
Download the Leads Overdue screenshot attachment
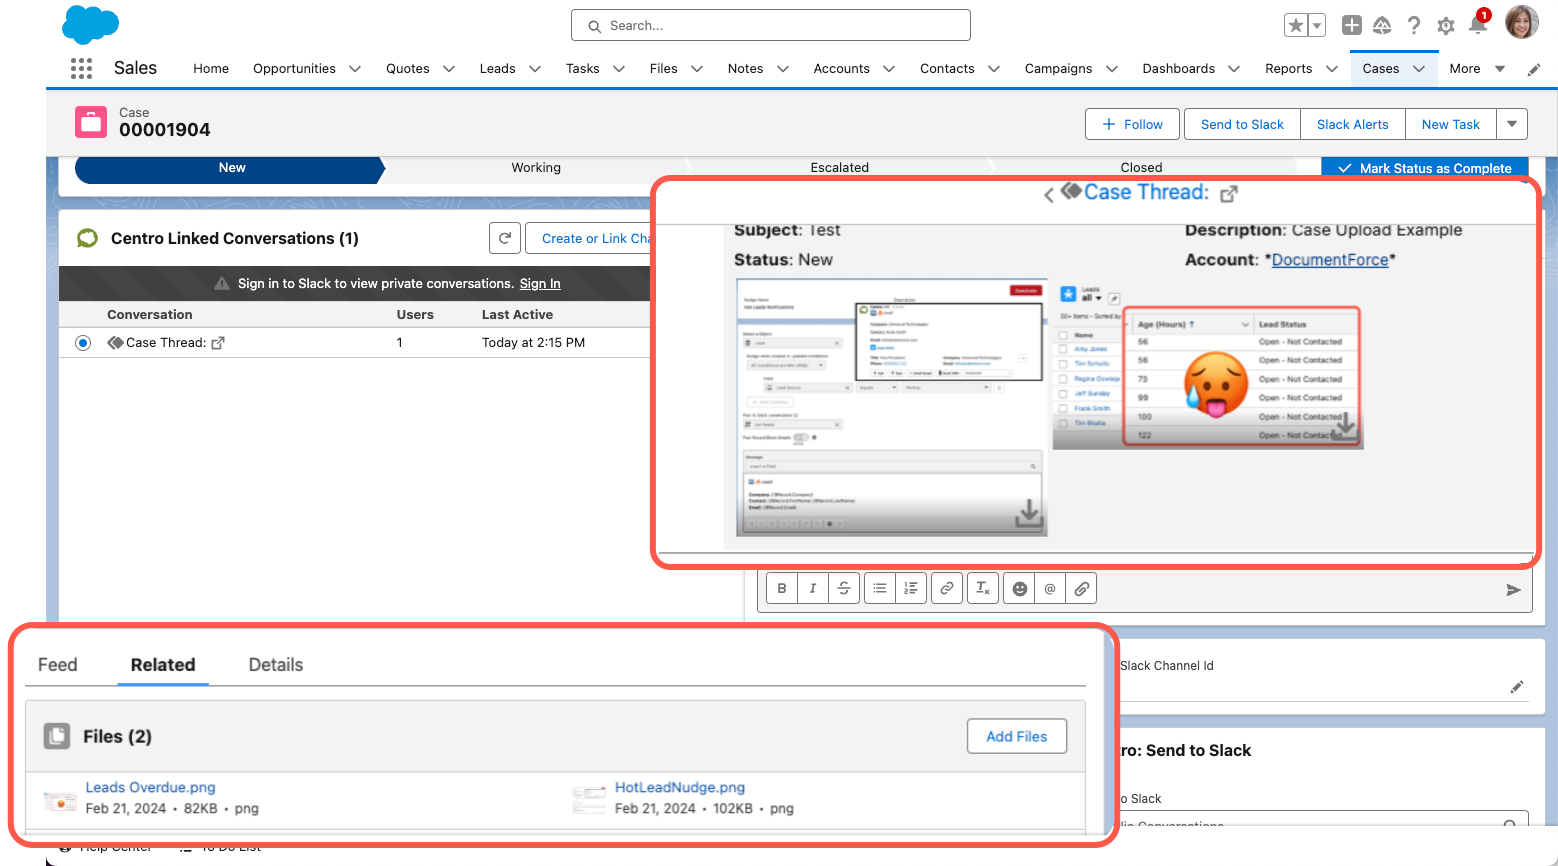[x=1346, y=425]
